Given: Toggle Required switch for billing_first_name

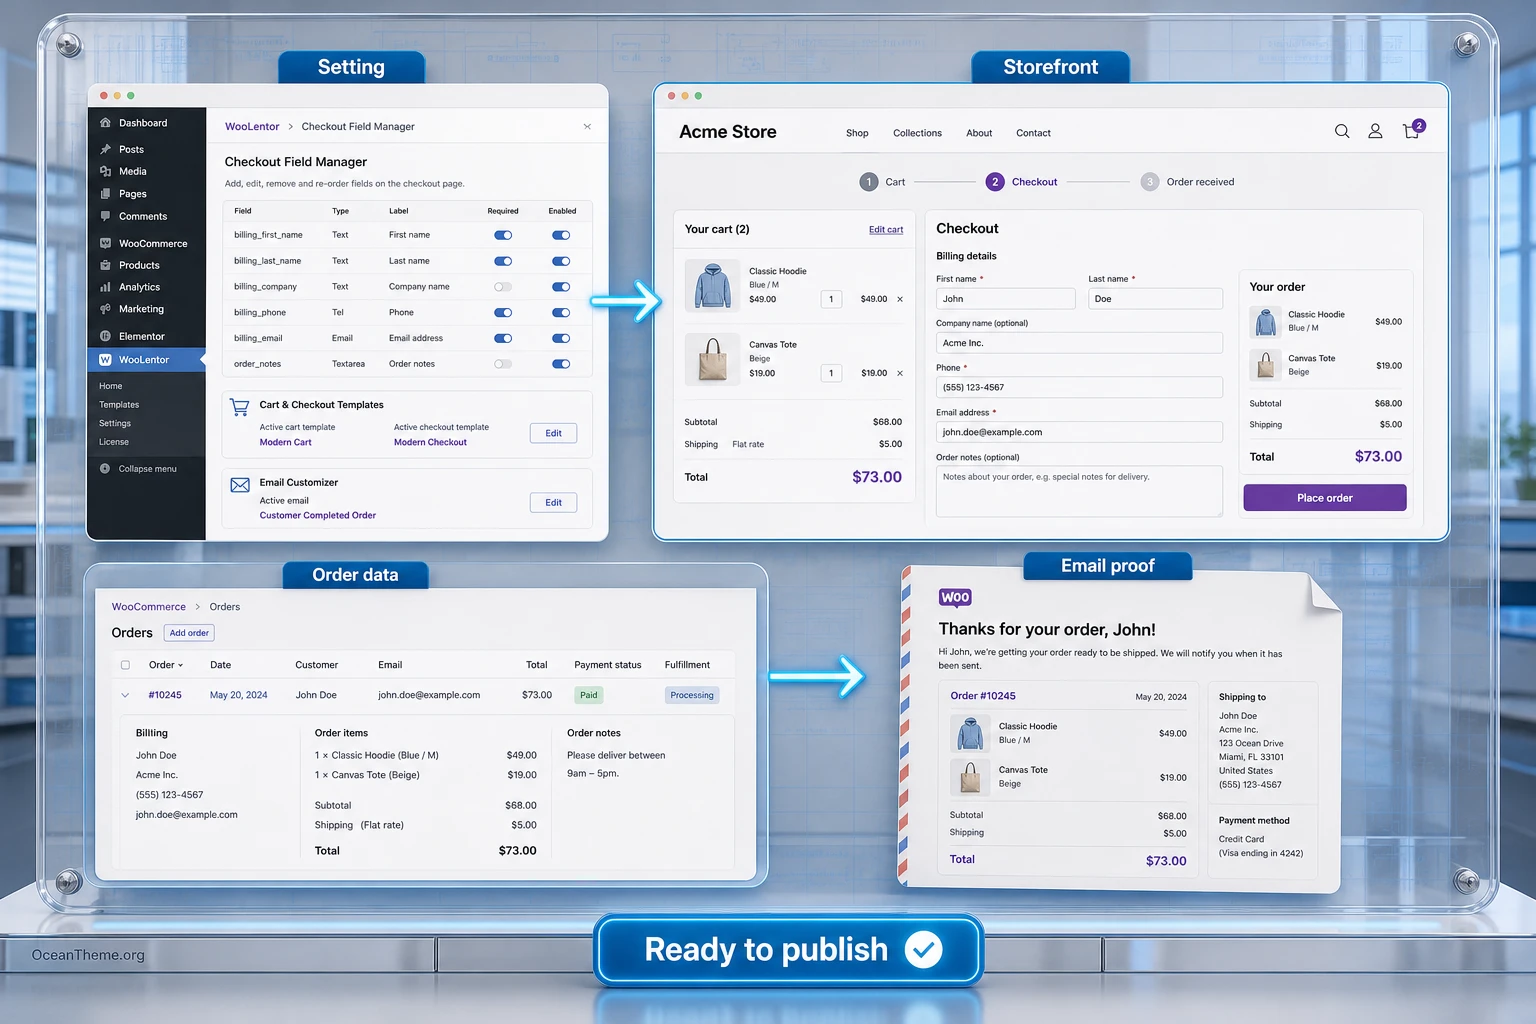Looking at the screenshot, I should [x=503, y=235].
